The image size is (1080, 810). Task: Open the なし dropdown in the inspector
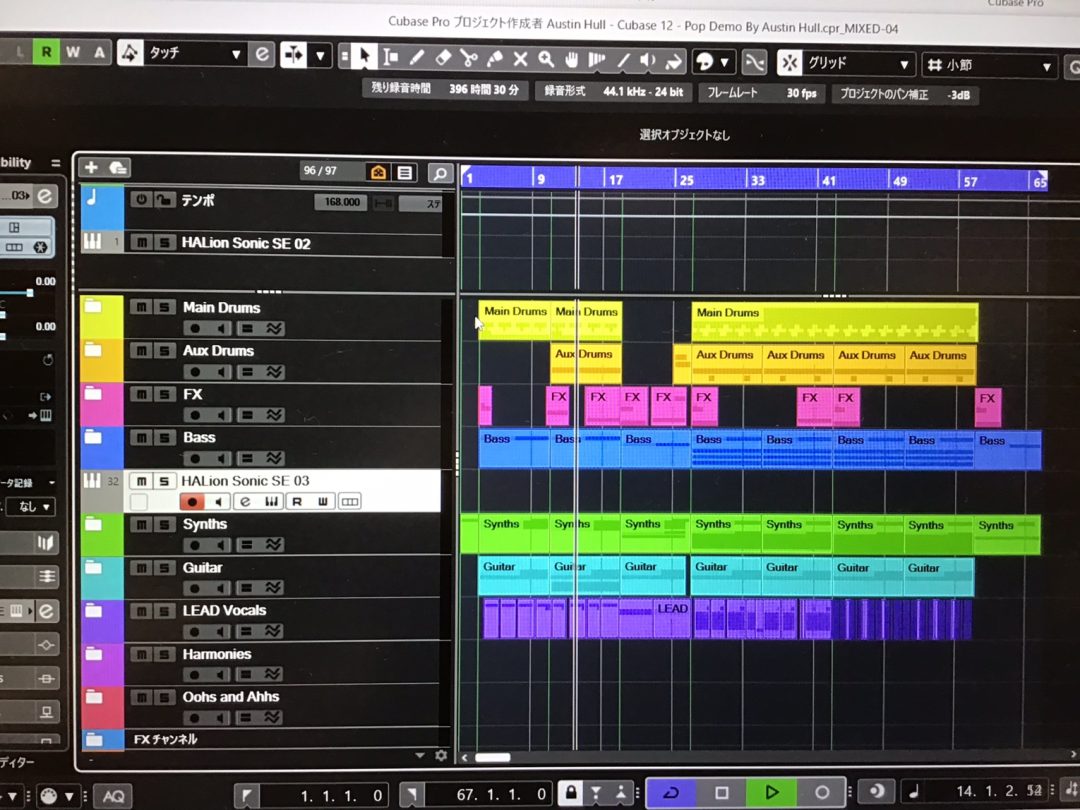coord(31,507)
